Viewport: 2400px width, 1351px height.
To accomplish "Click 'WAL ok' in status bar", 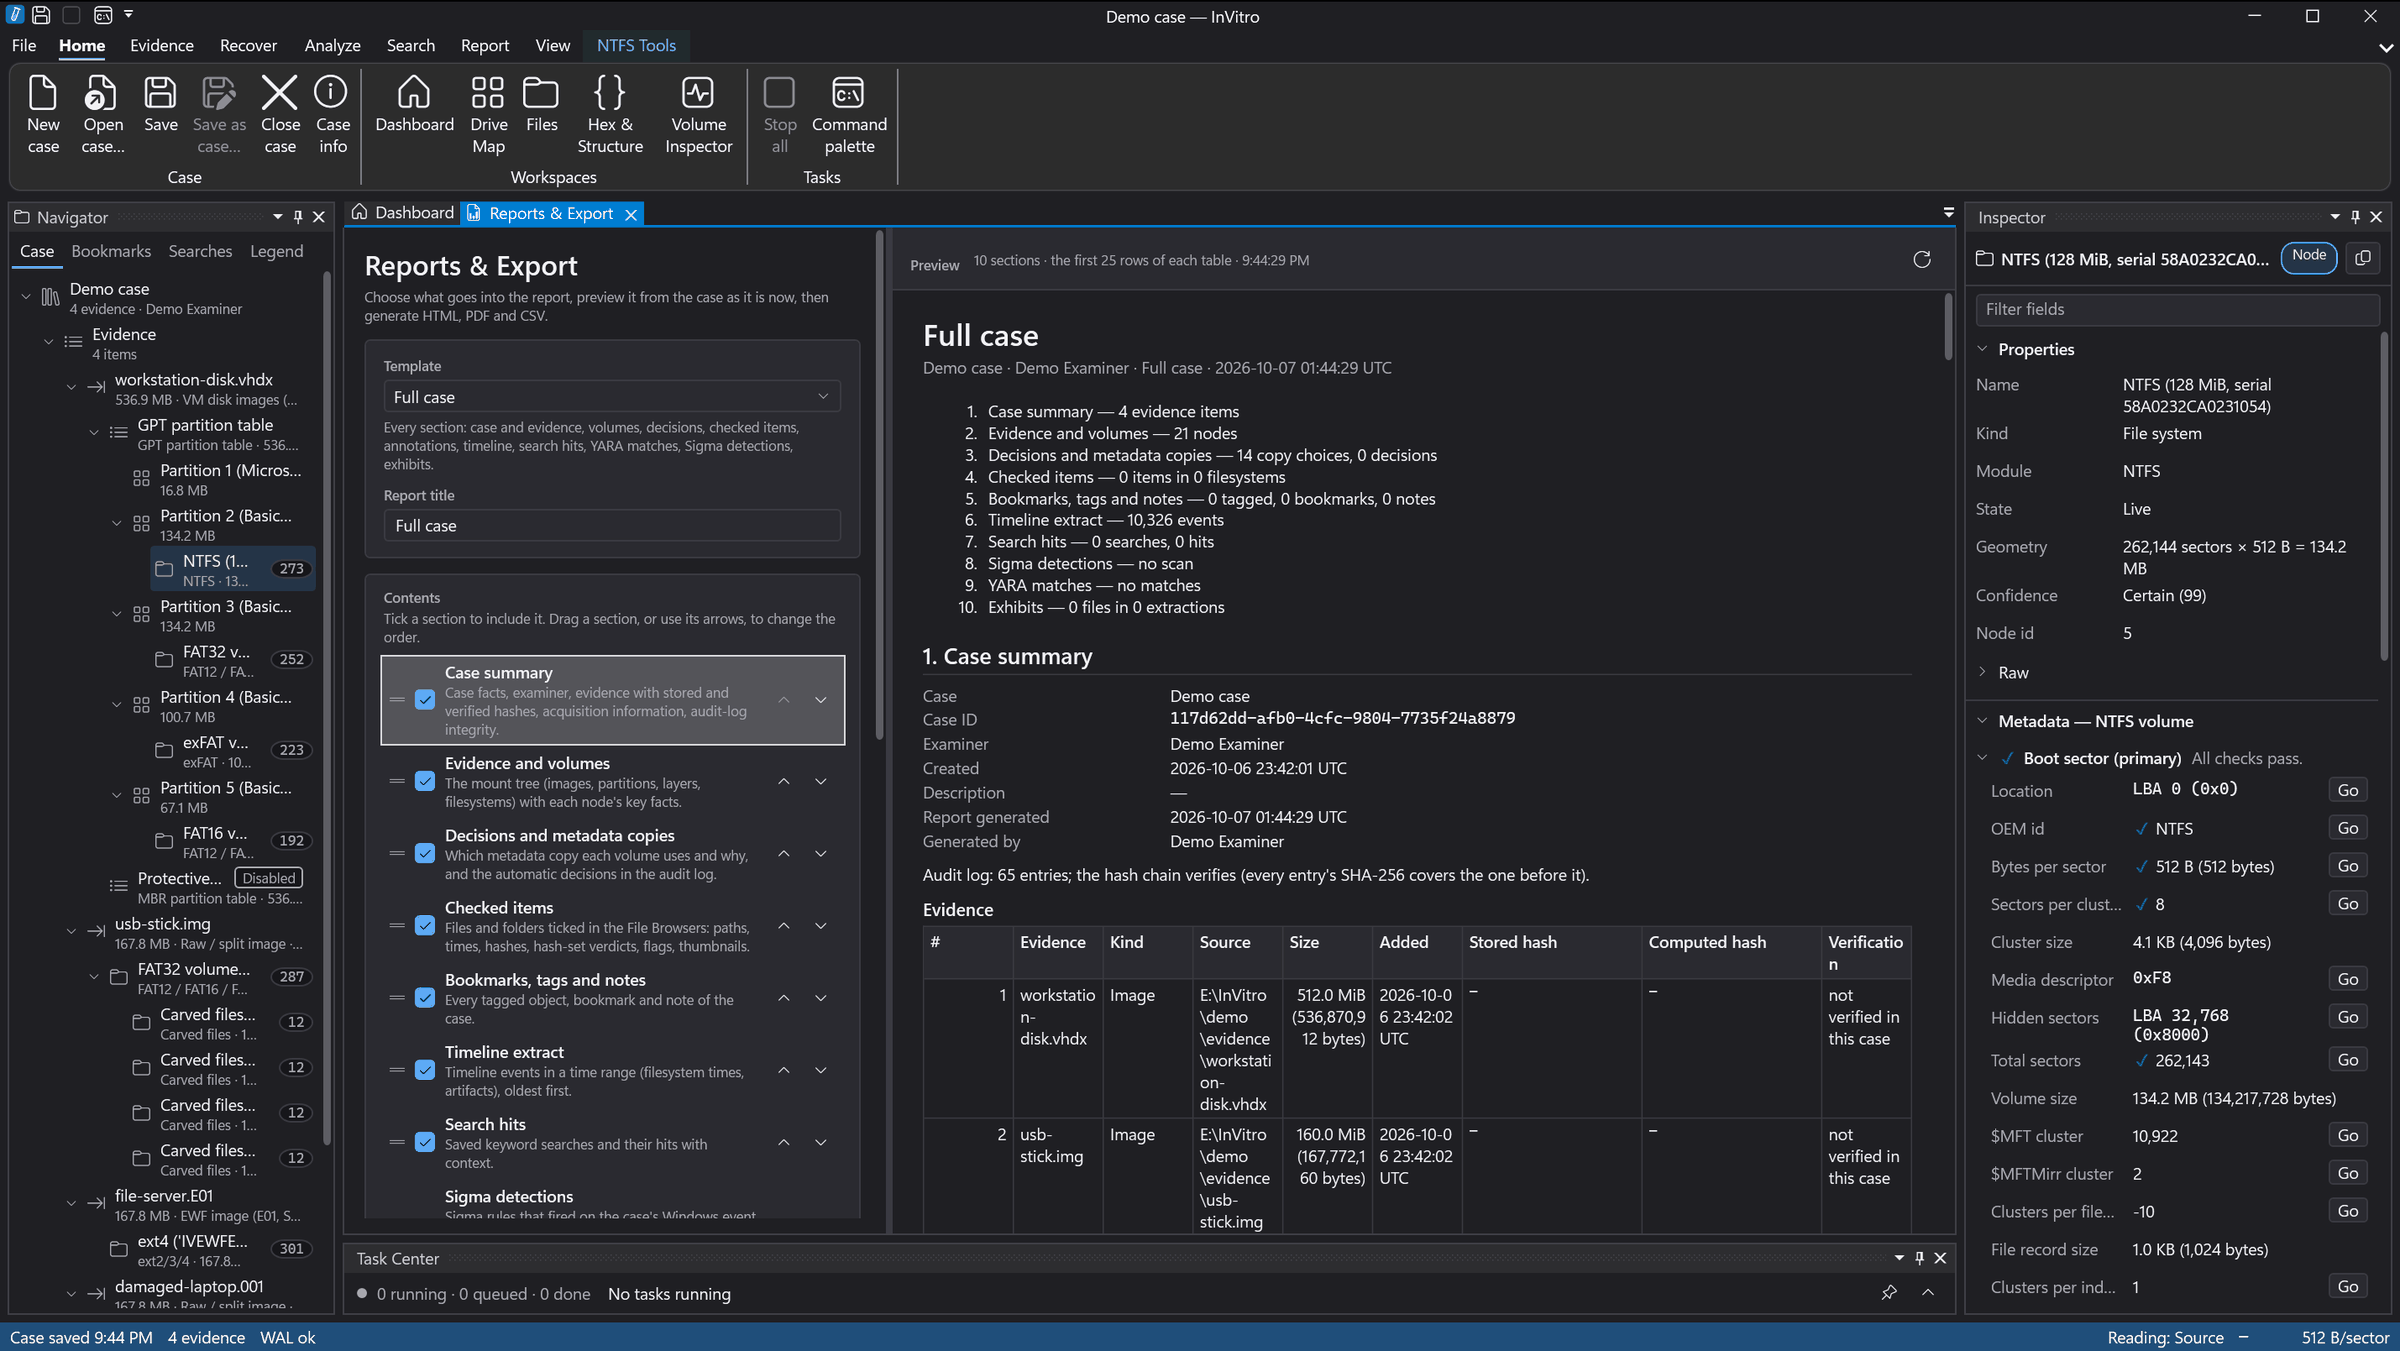I will point(287,1337).
